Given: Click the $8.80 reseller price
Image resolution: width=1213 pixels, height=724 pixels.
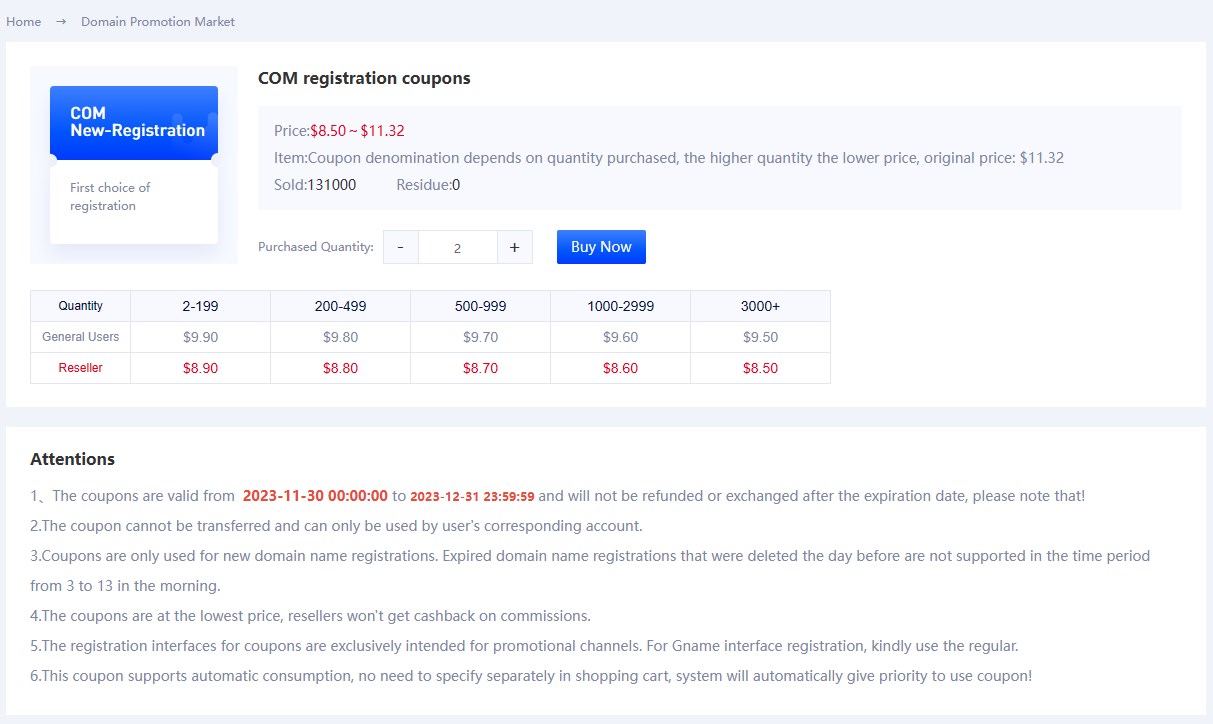Looking at the screenshot, I should tap(340, 368).
